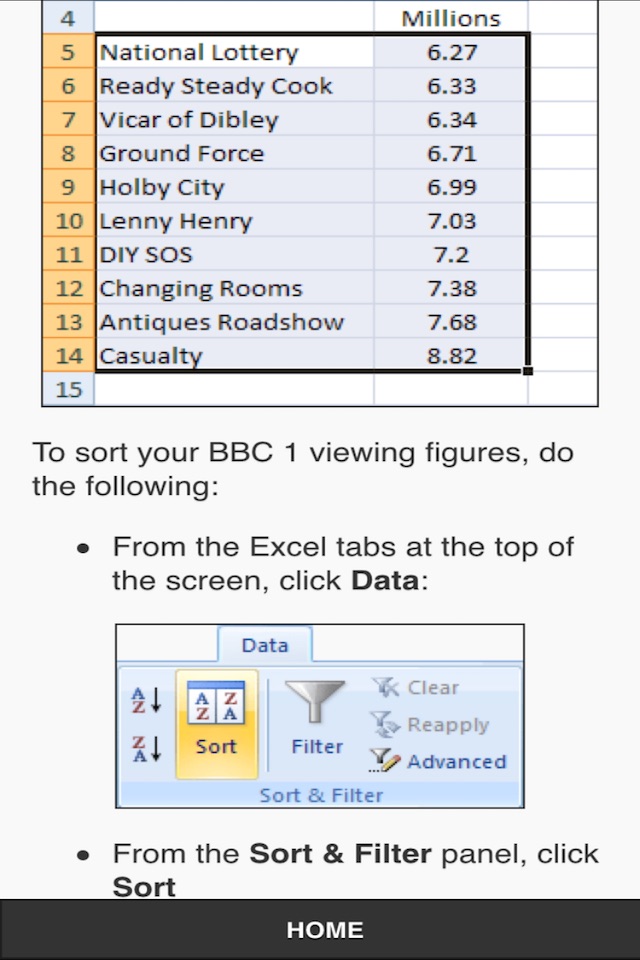This screenshot has width=640, height=960.
Task: Click the National Lottery cell
Action: 235,52
